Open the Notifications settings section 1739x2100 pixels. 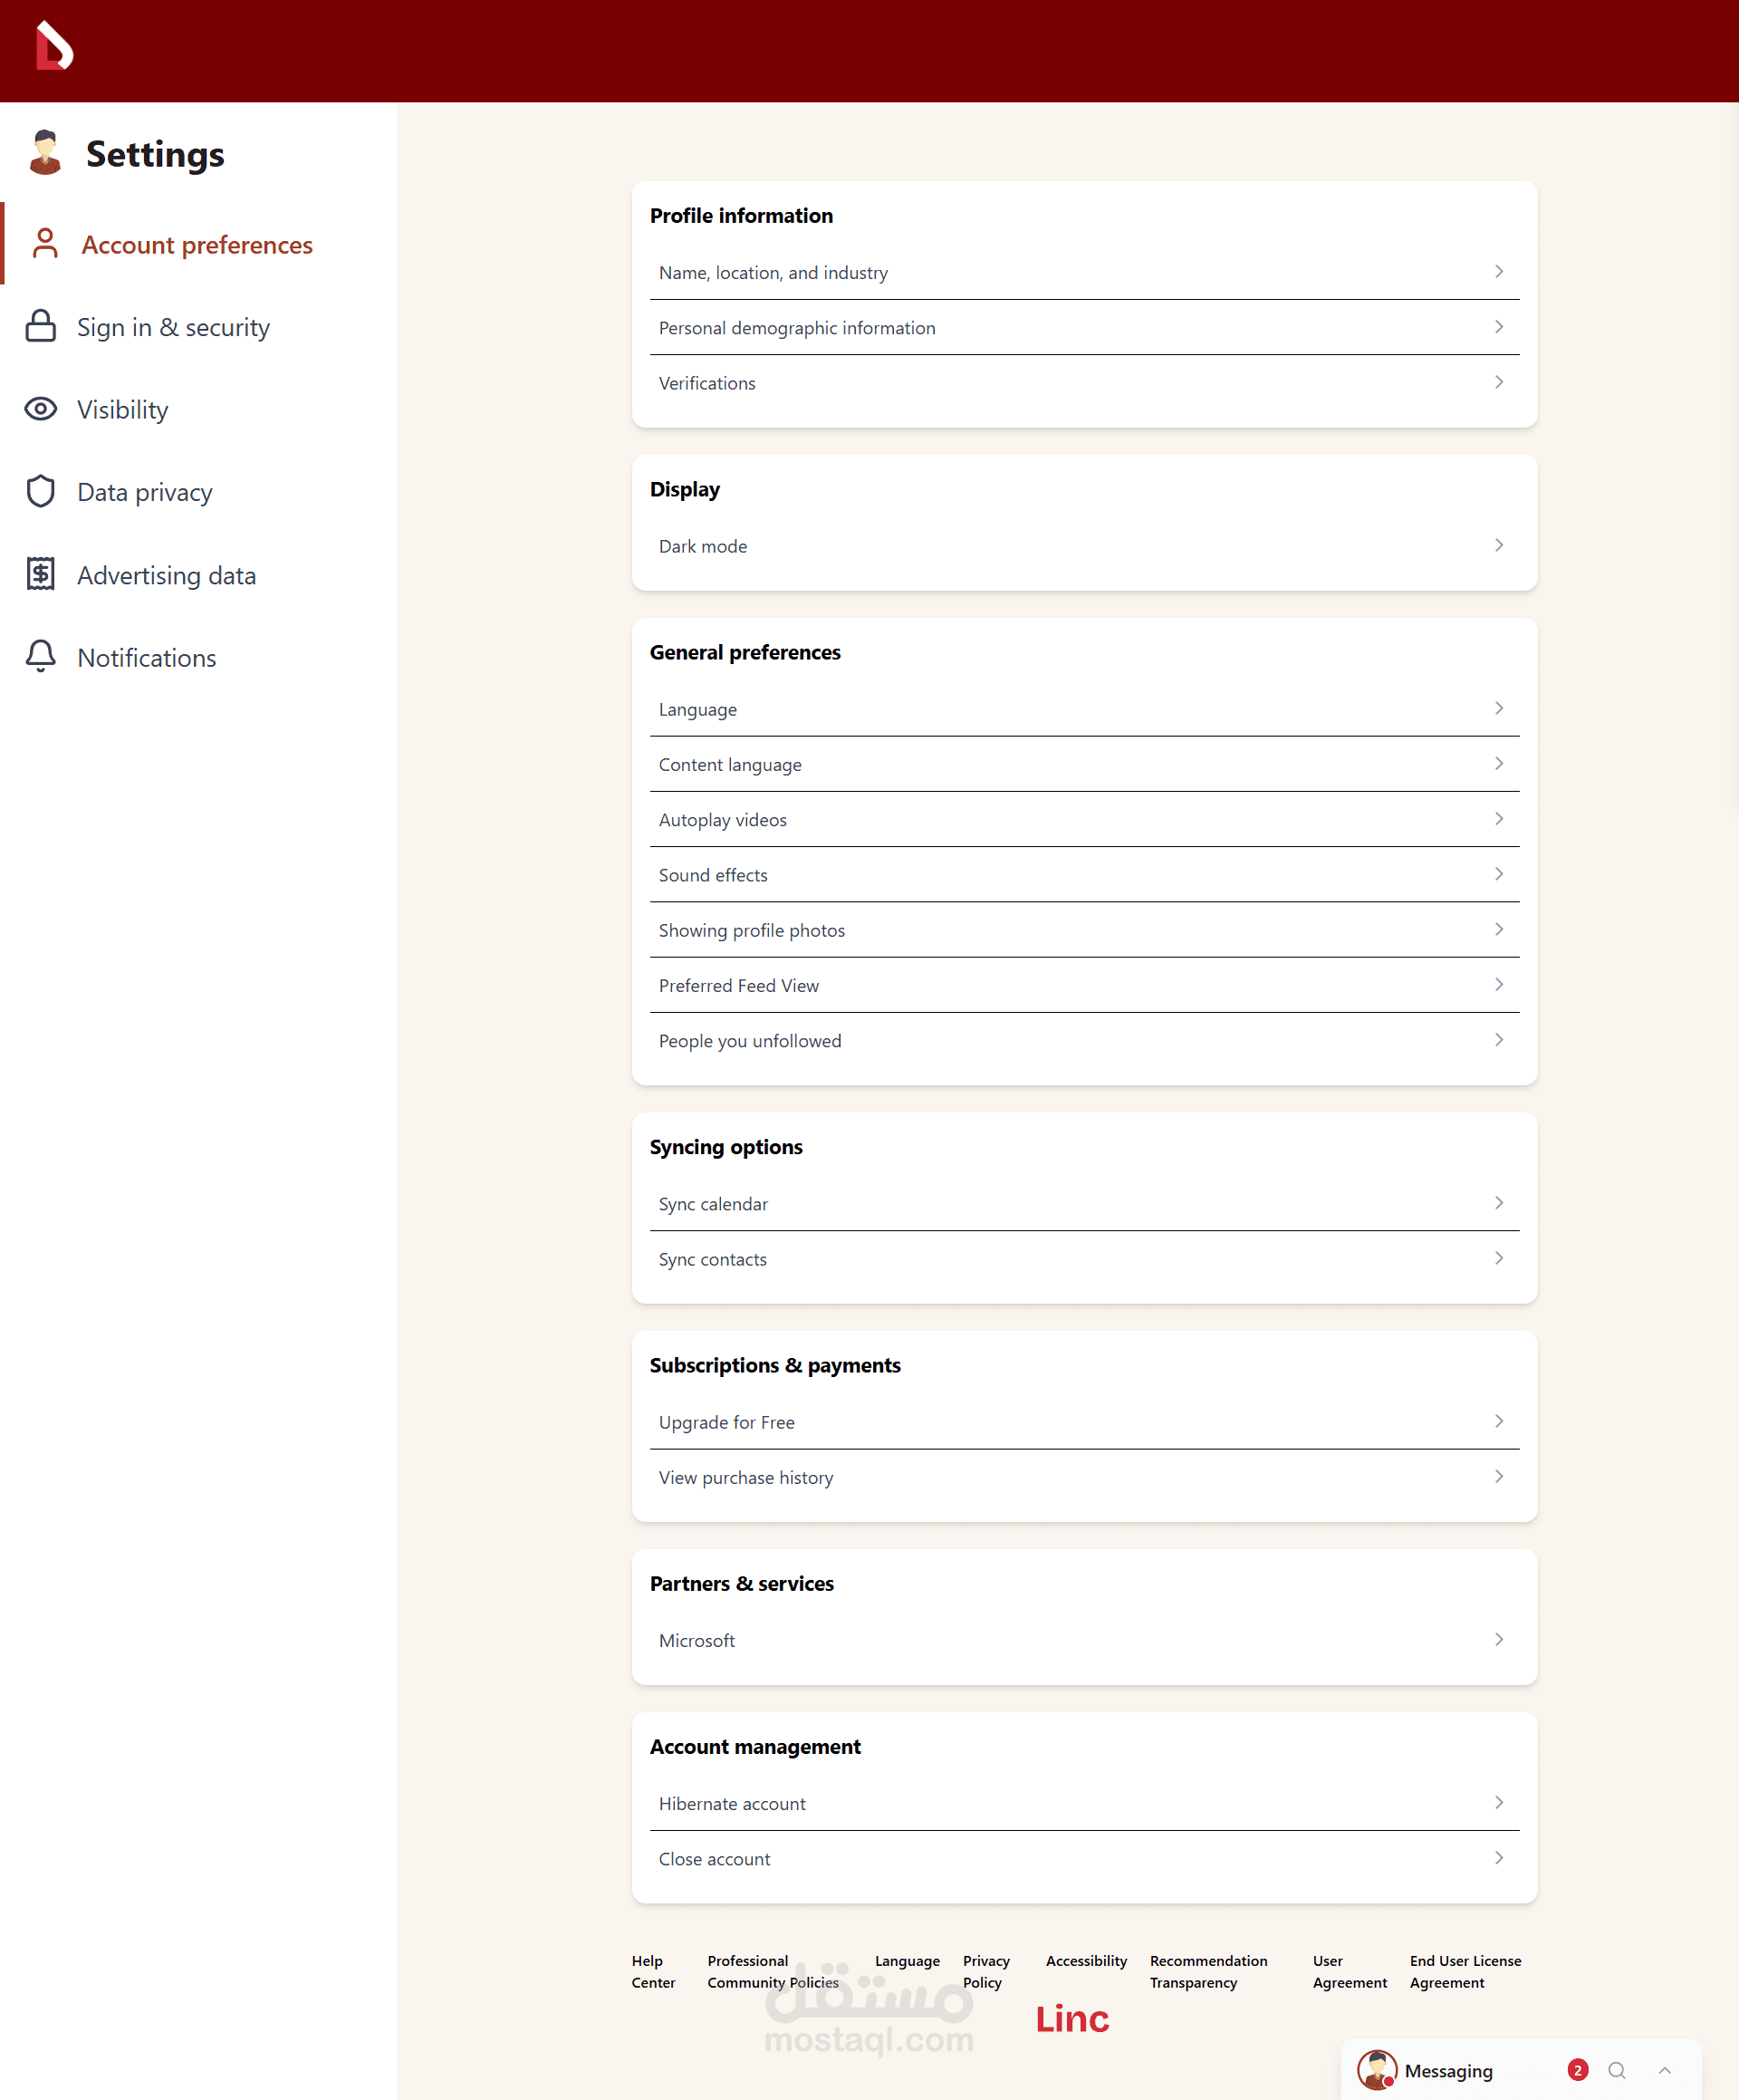coord(146,658)
